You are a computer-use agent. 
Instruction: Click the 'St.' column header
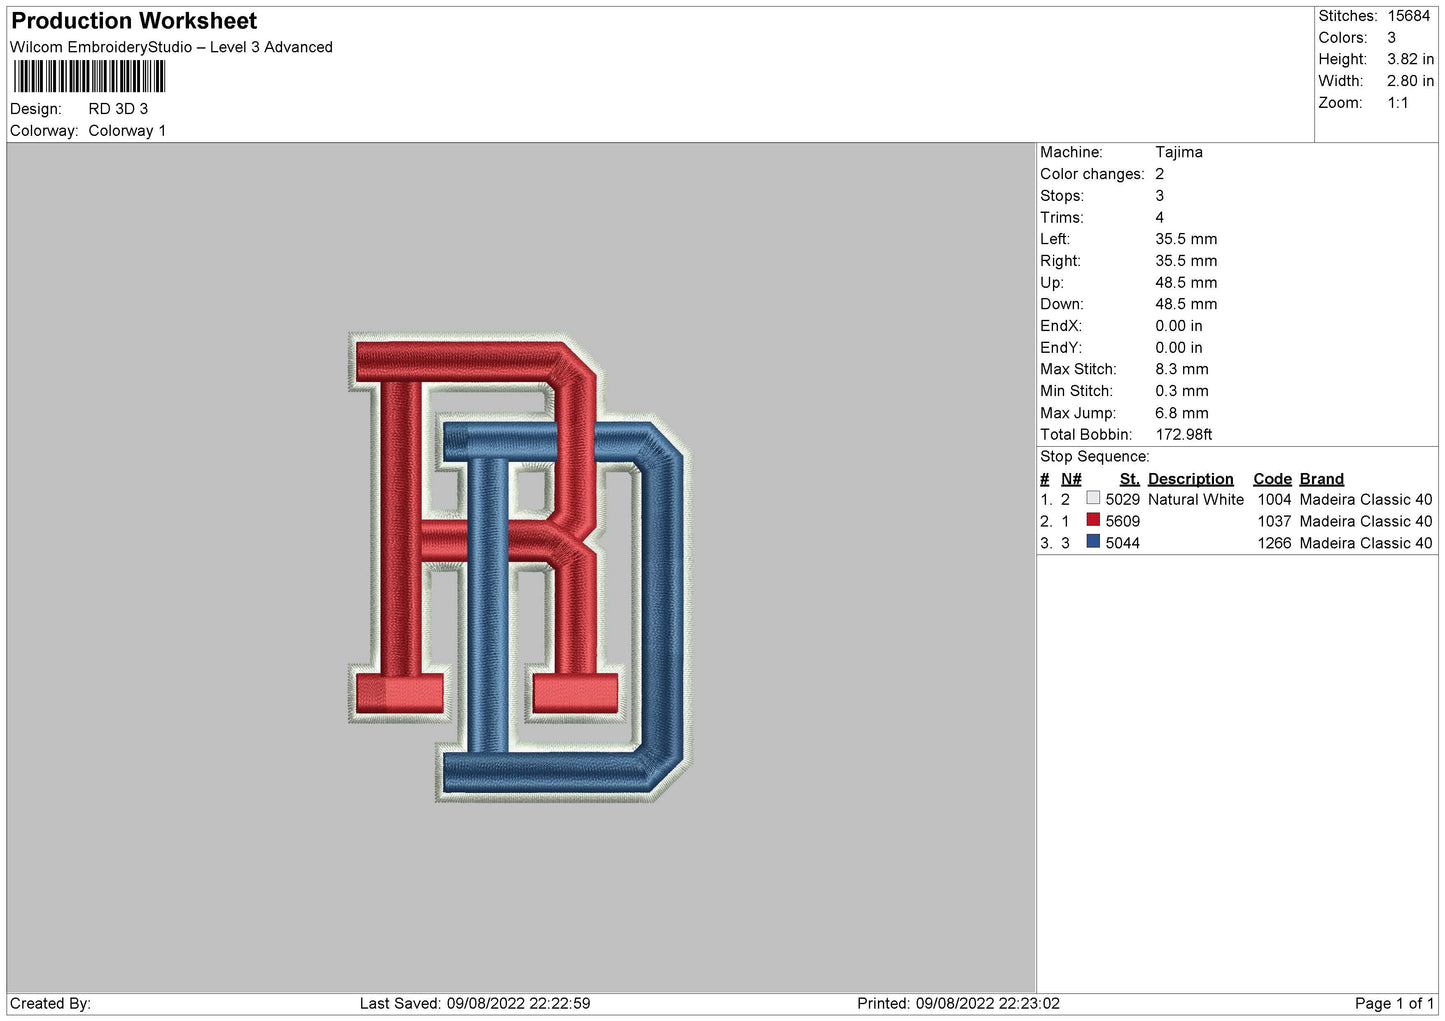click(x=1130, y=479)
